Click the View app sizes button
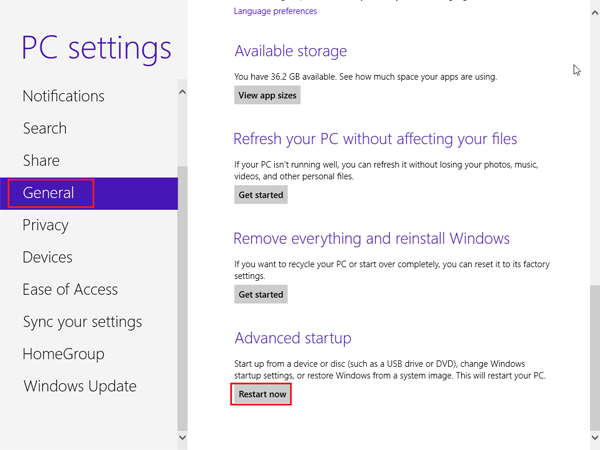The width and height of the screenshot is (600, 450). 267,95
